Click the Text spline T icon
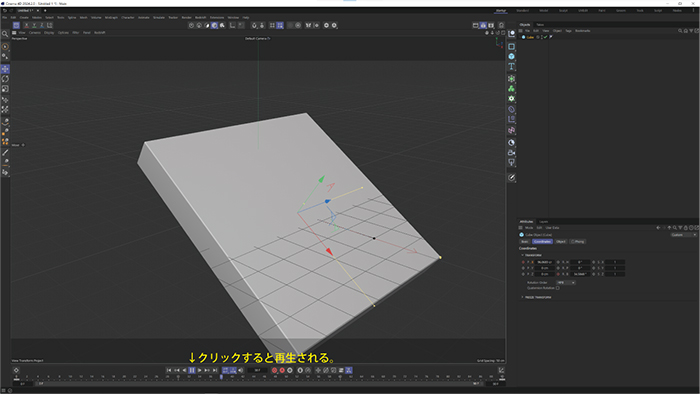This screenshot has height=394, width=700. [512, 66]
